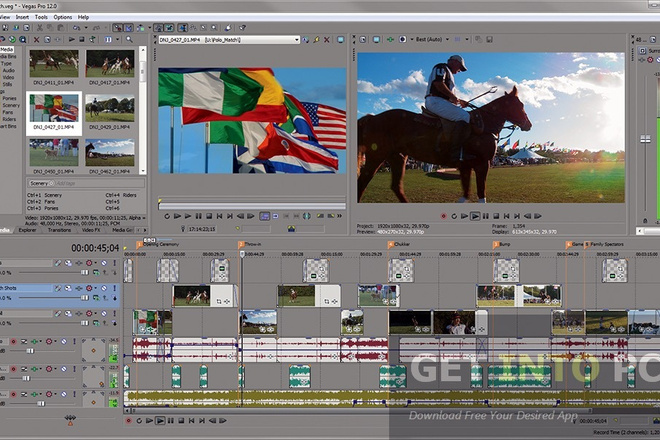Select the Normal Edit tool

coord(182,28)
